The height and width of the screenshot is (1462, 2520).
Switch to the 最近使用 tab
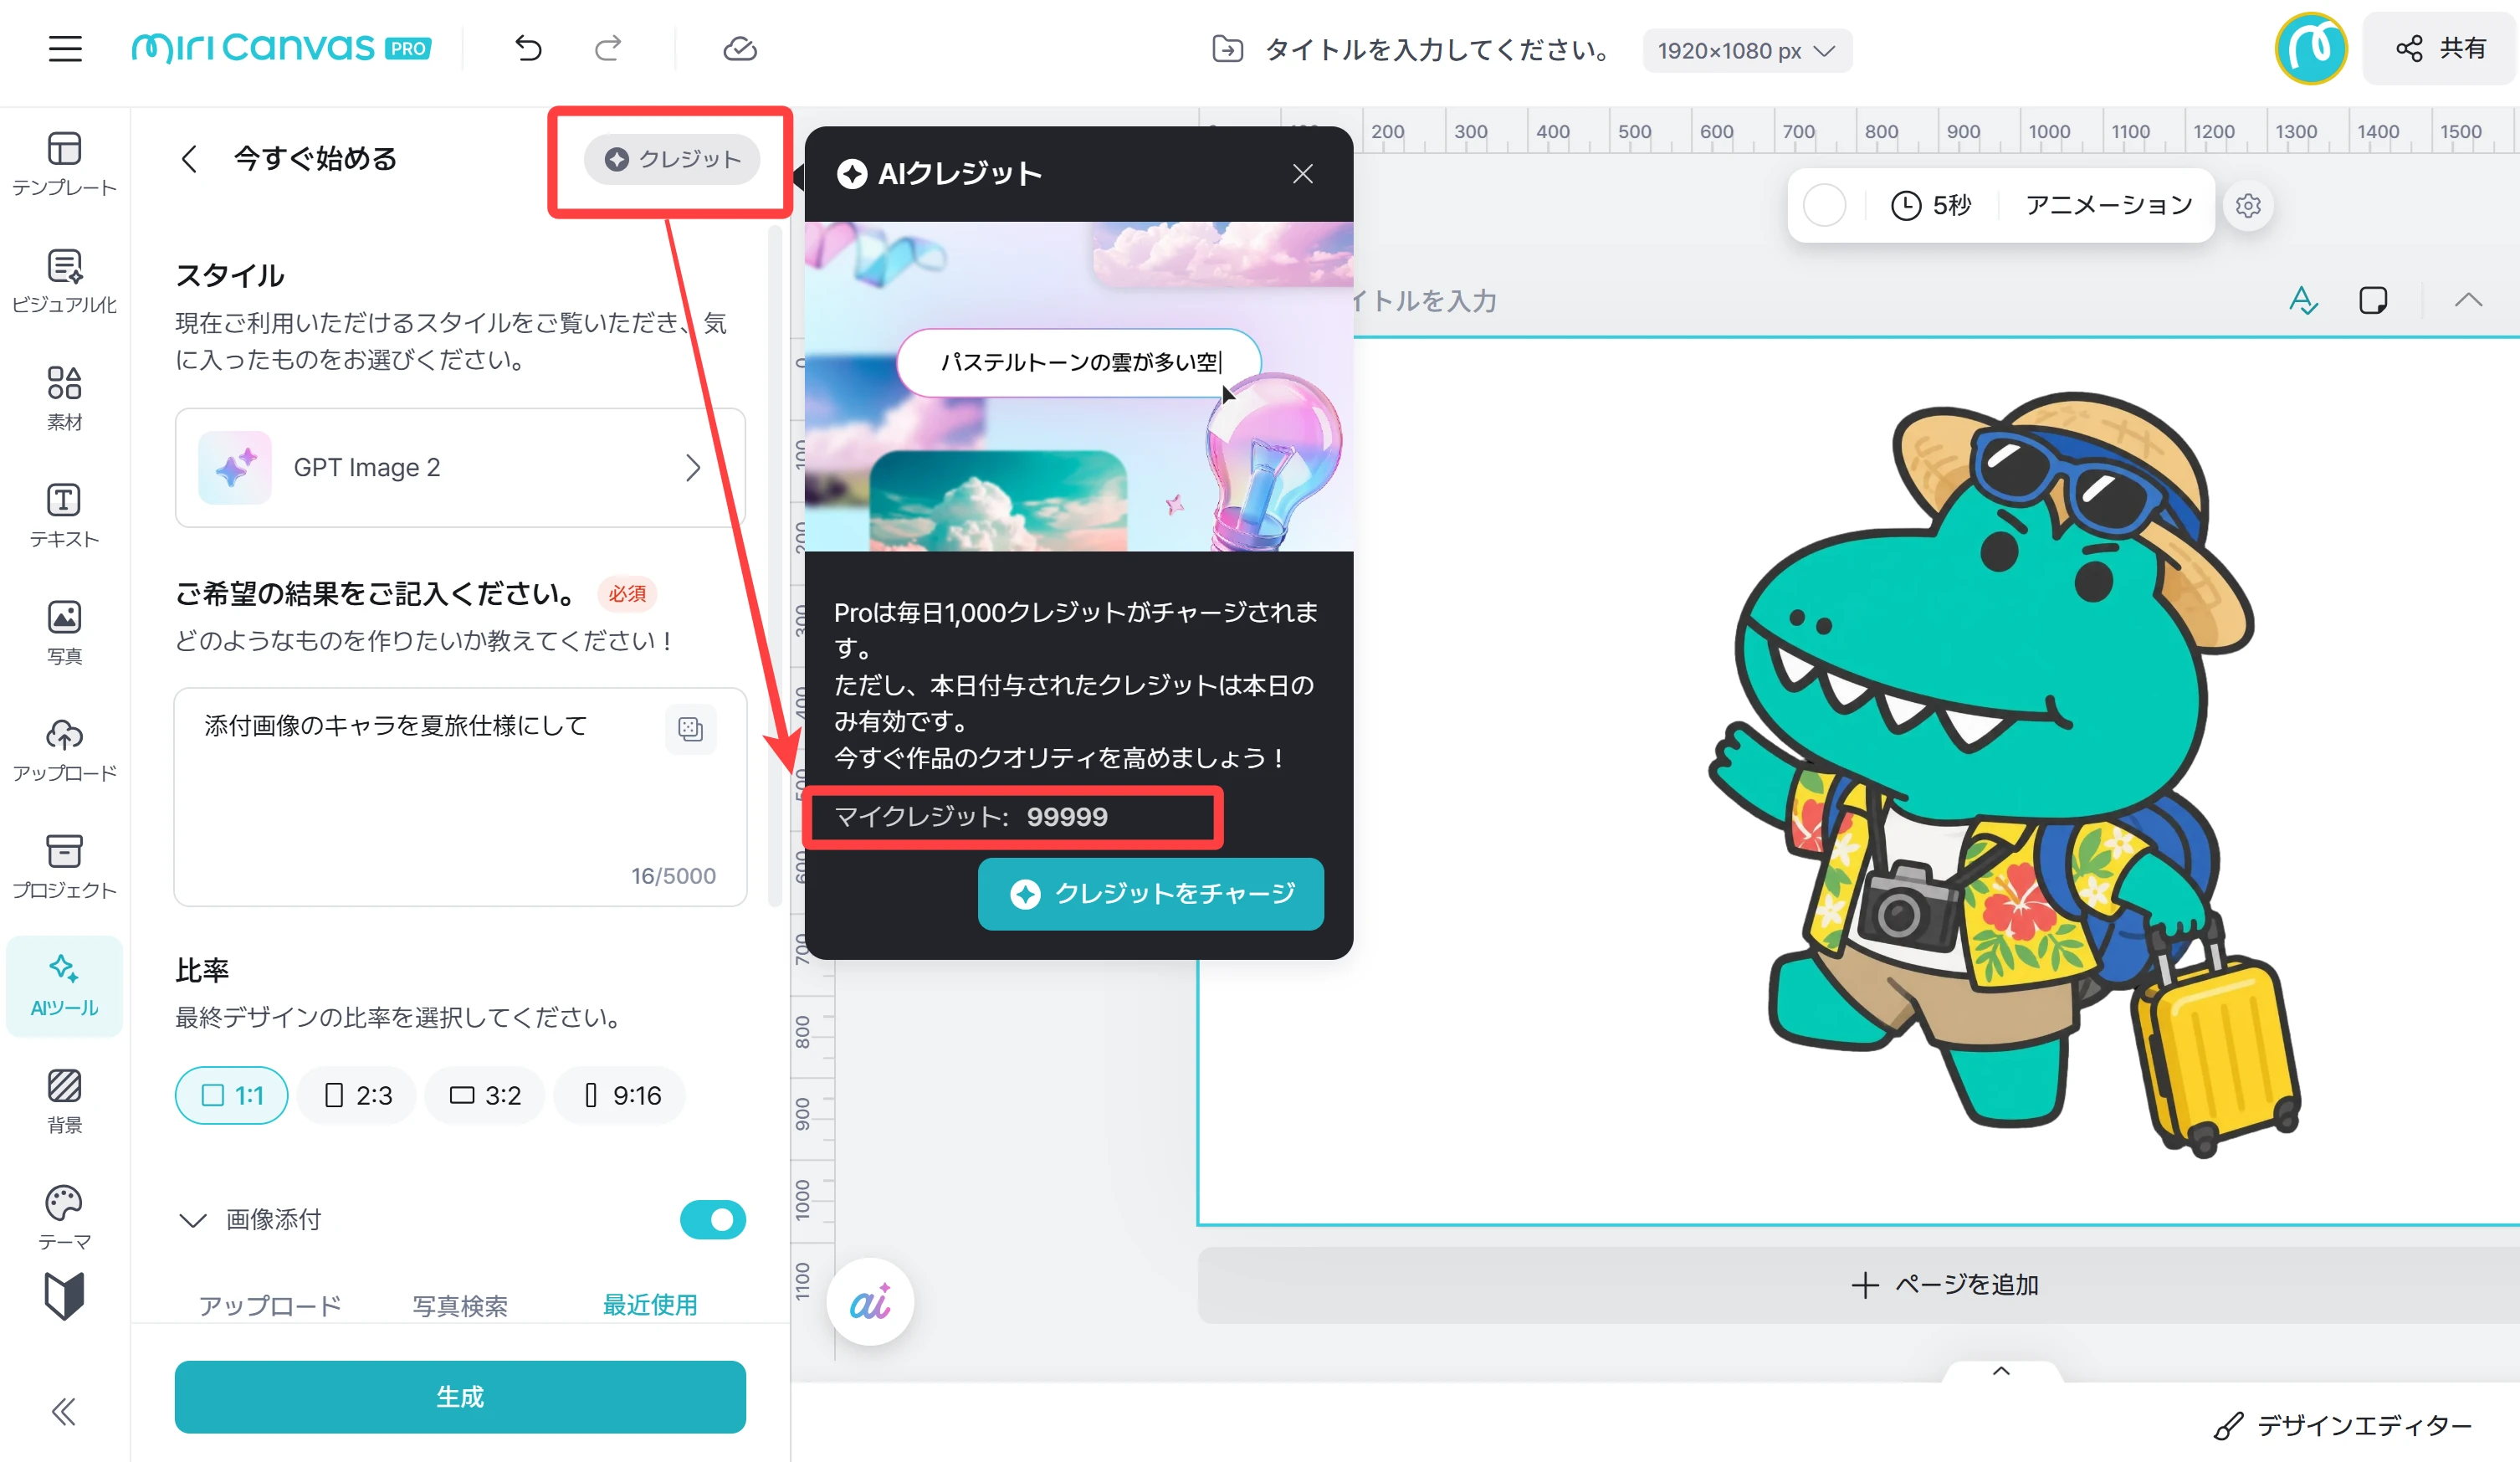[650, 1305]
